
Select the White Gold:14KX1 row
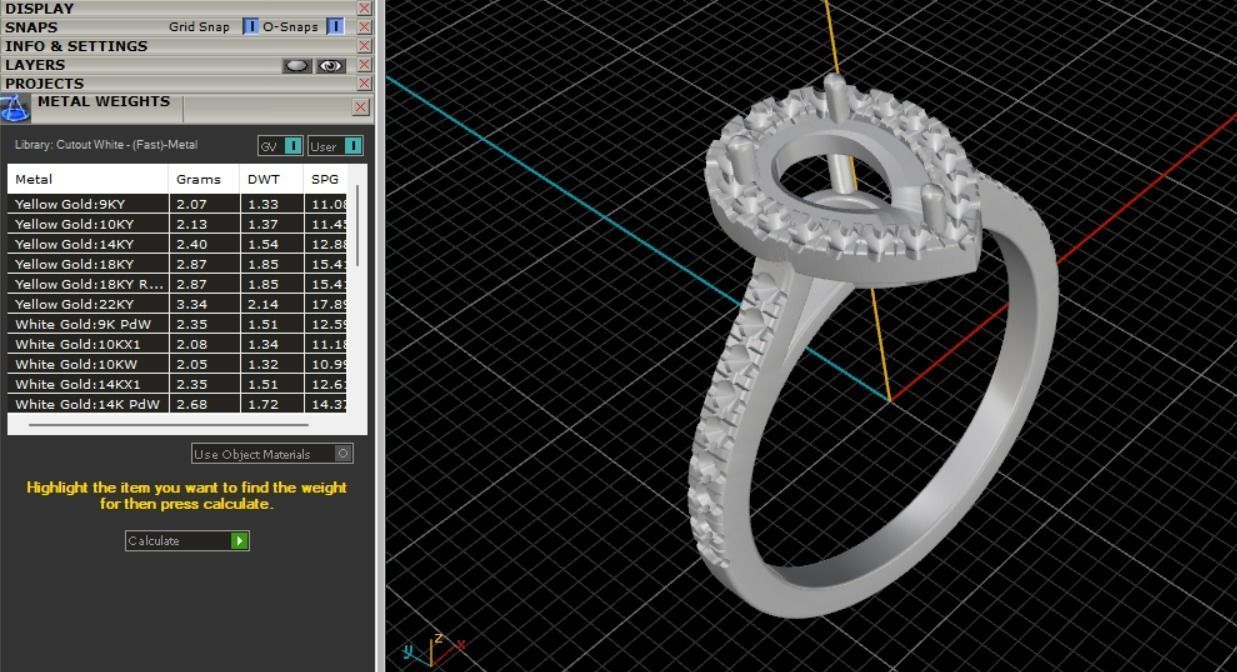click(x=177, y=384)
